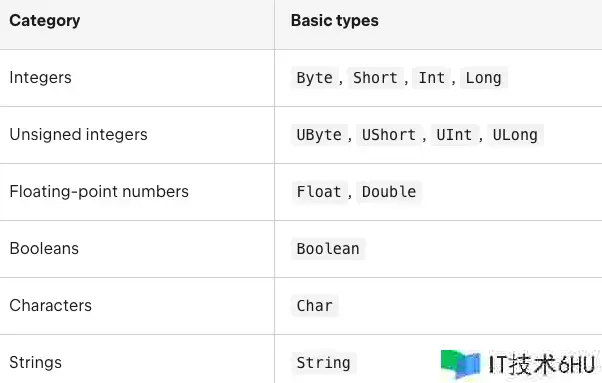
Task: Click the UShort code tag
Action: (389, 135)
